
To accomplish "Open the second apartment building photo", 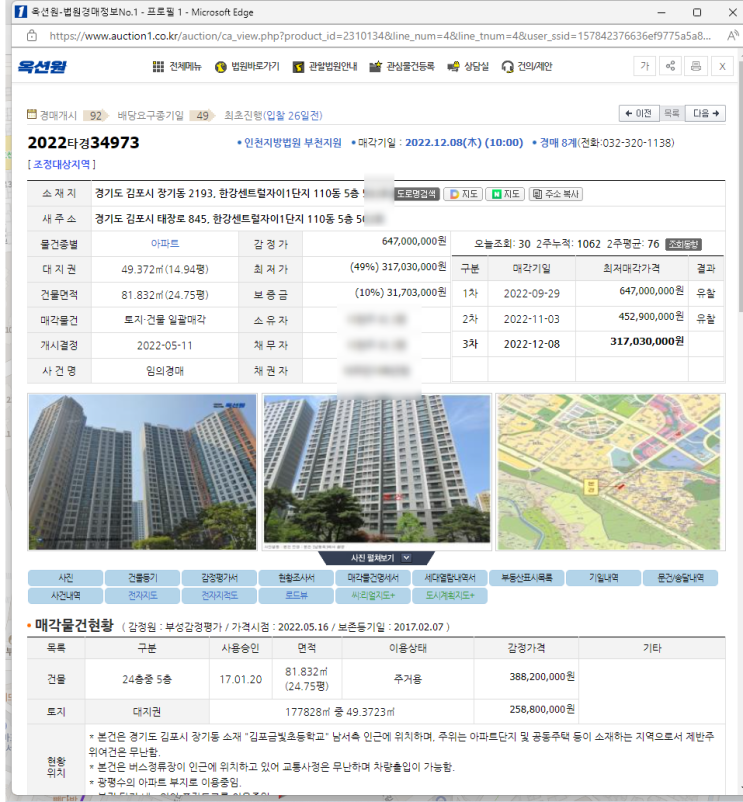I will (377, 472).
